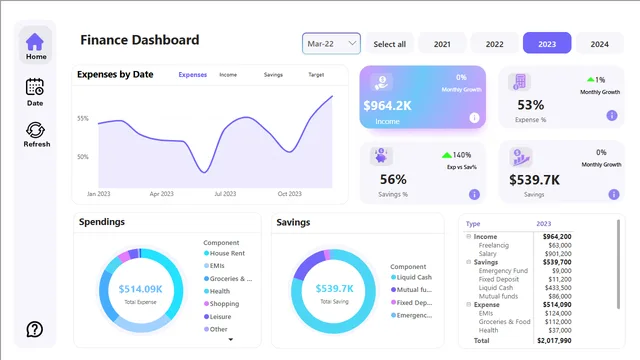Viewport: 640px width, 360px height.
Task: Go to the Home sidebar icon
Action: [x=35, y=46]
